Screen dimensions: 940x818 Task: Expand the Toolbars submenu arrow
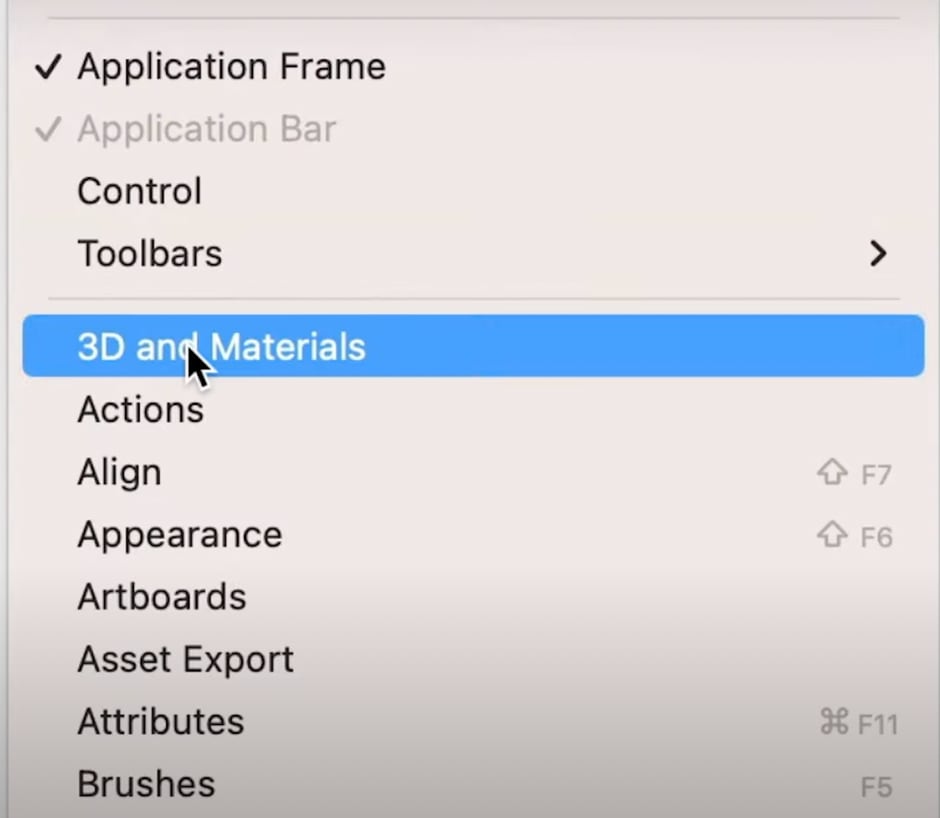click(x=878, y=254)
